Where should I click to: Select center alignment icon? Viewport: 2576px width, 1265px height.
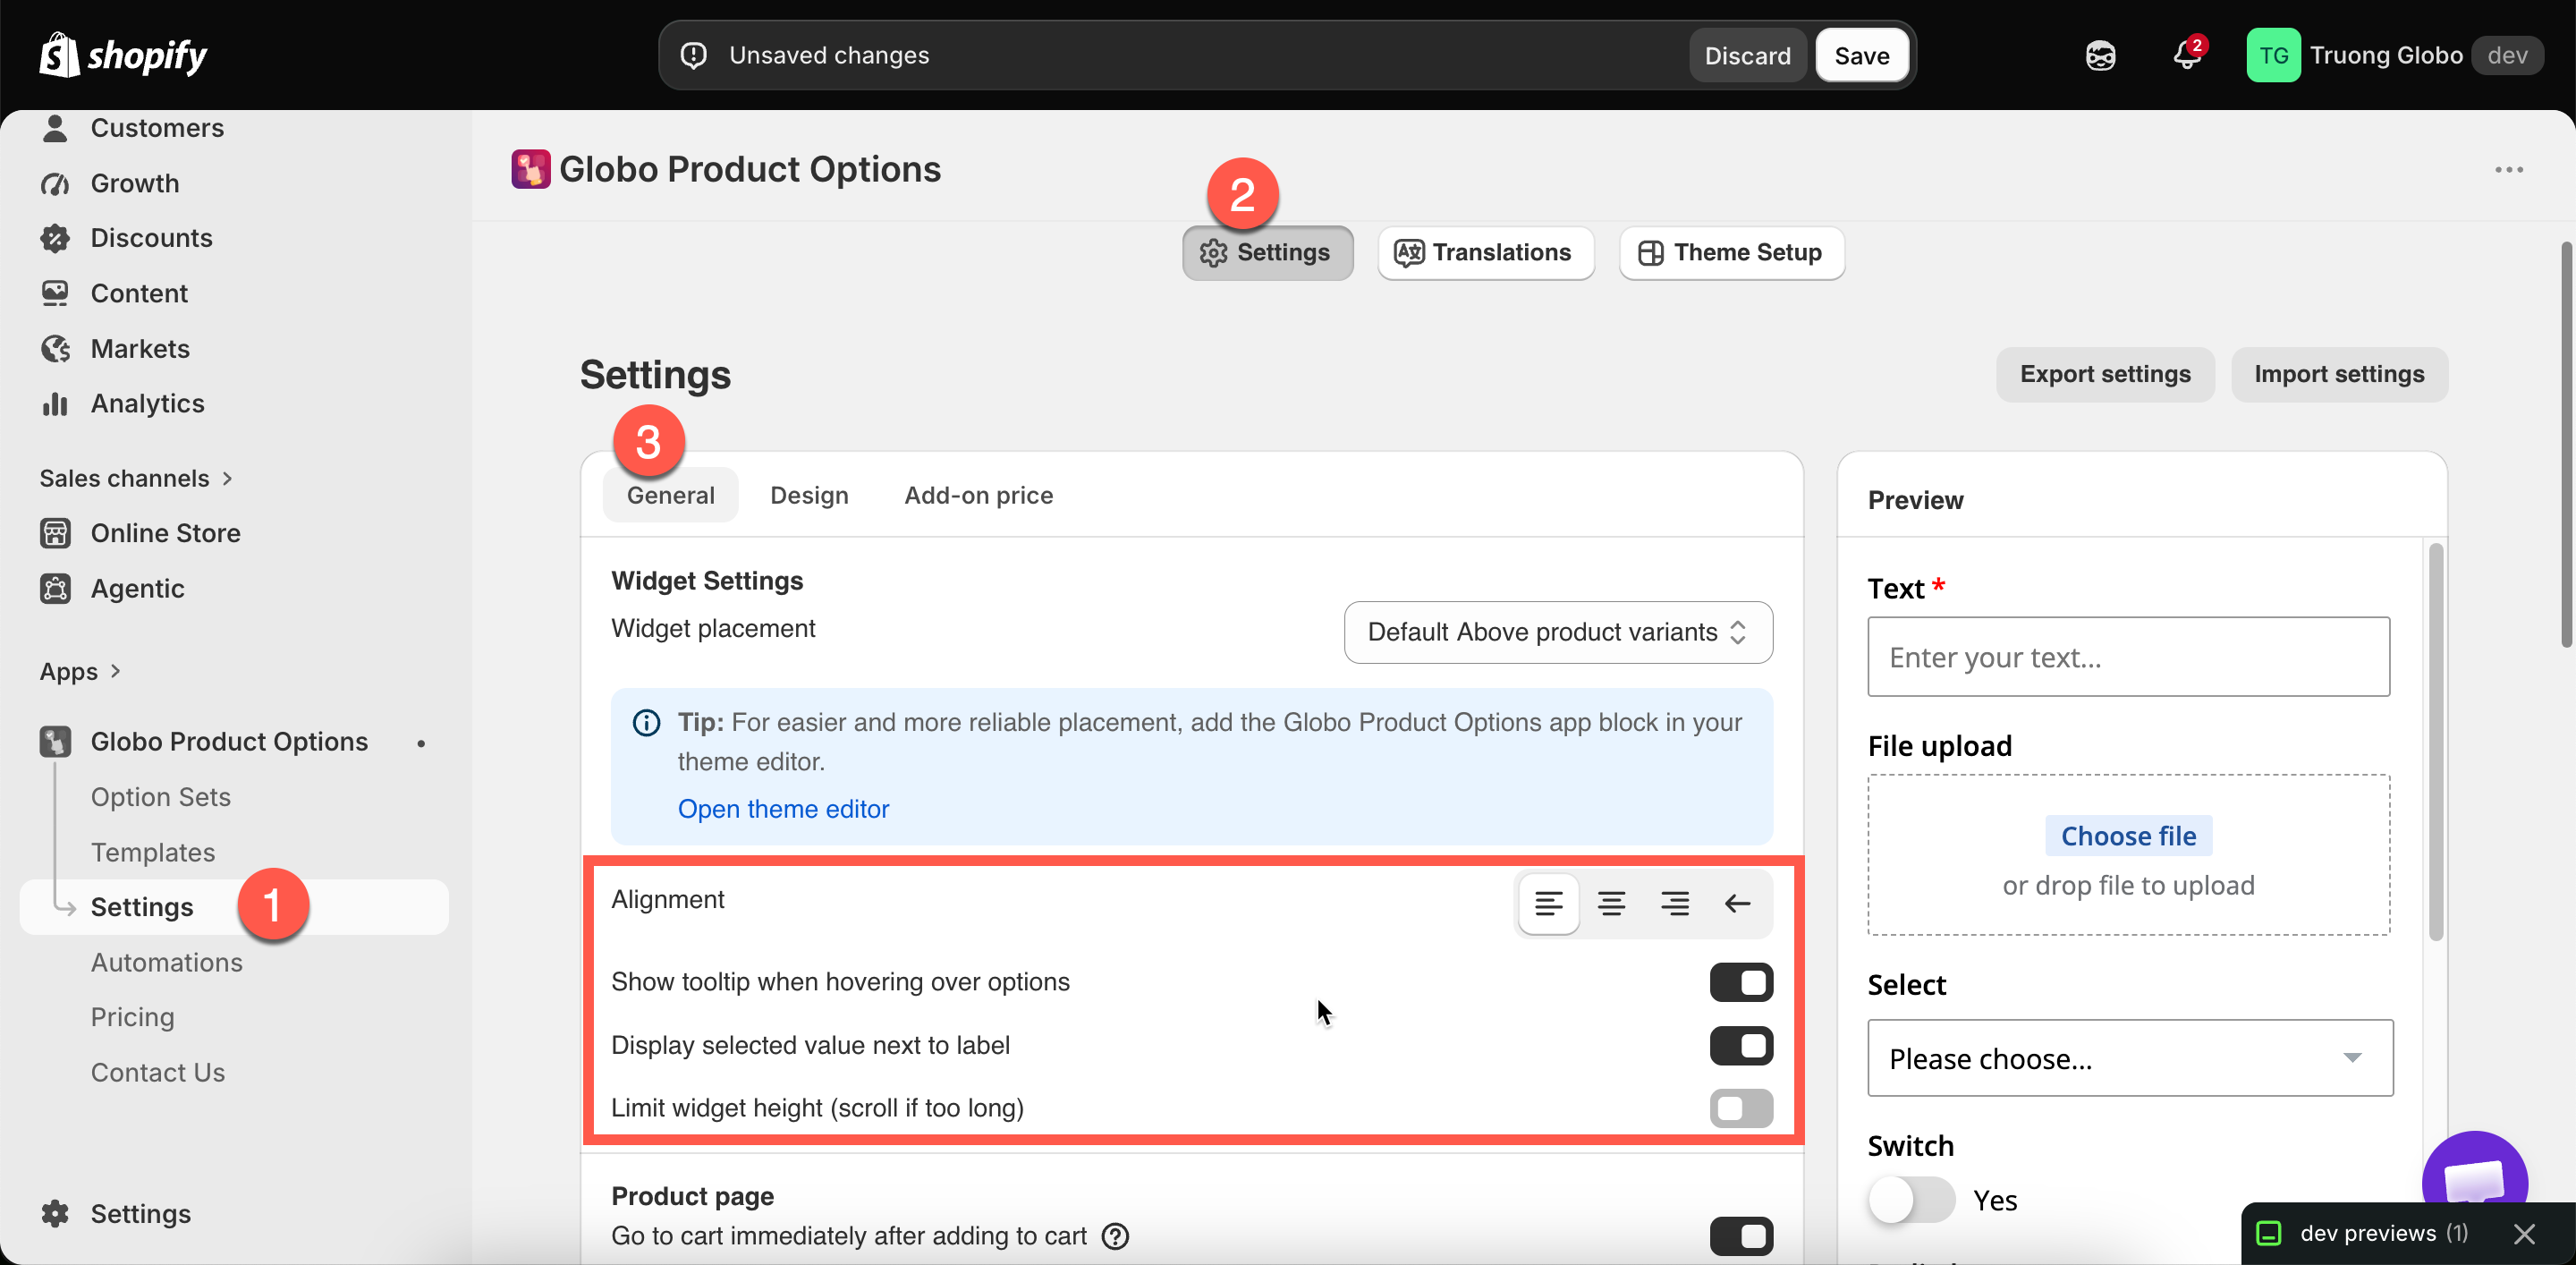[x=1611, y=904]
